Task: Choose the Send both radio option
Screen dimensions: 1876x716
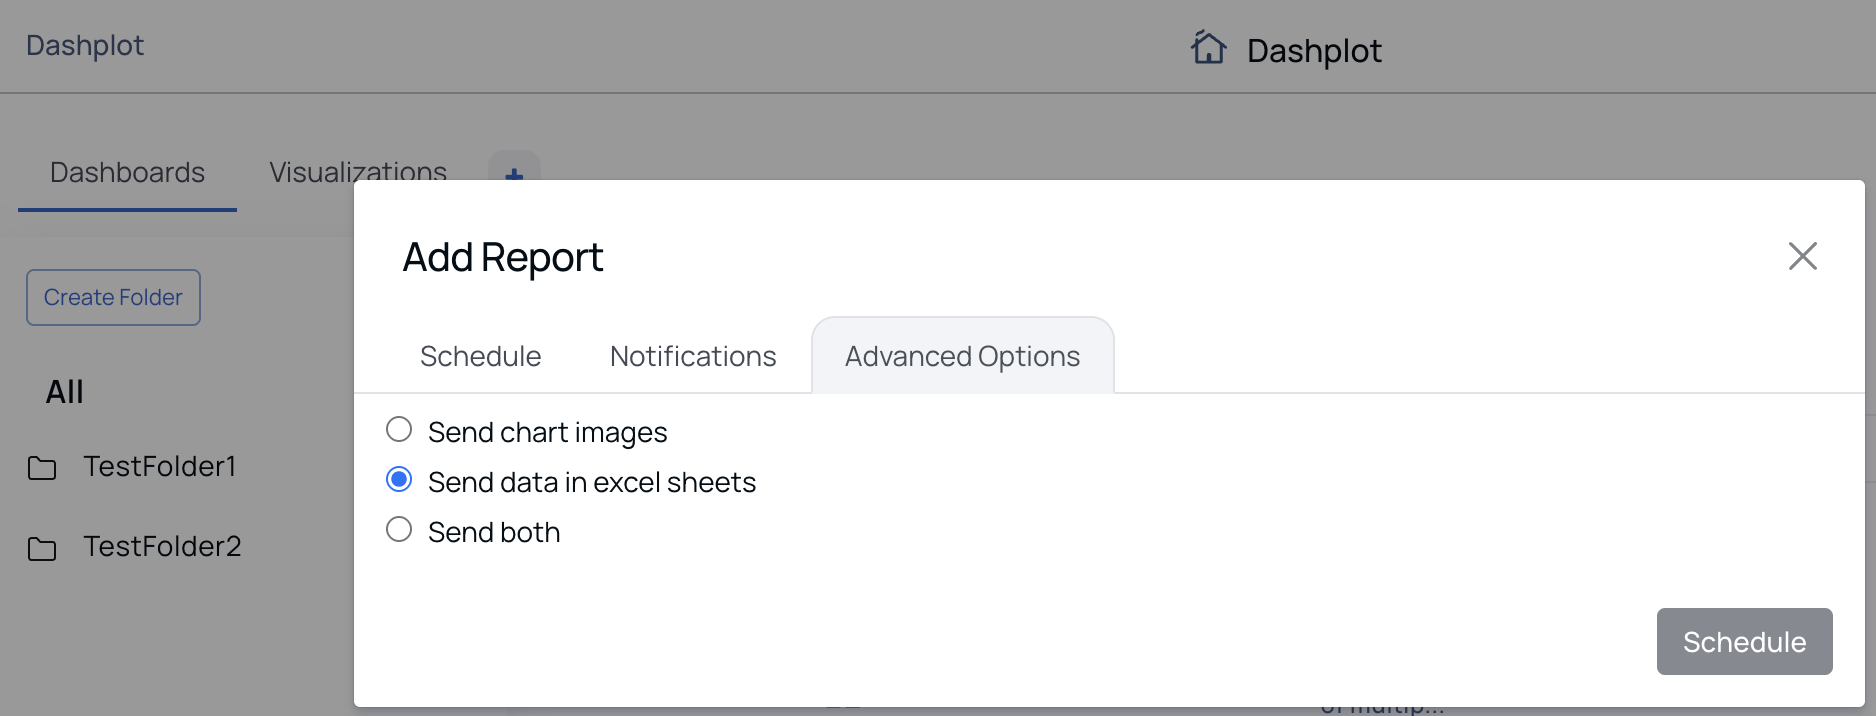Action: [x=399, y=530]
